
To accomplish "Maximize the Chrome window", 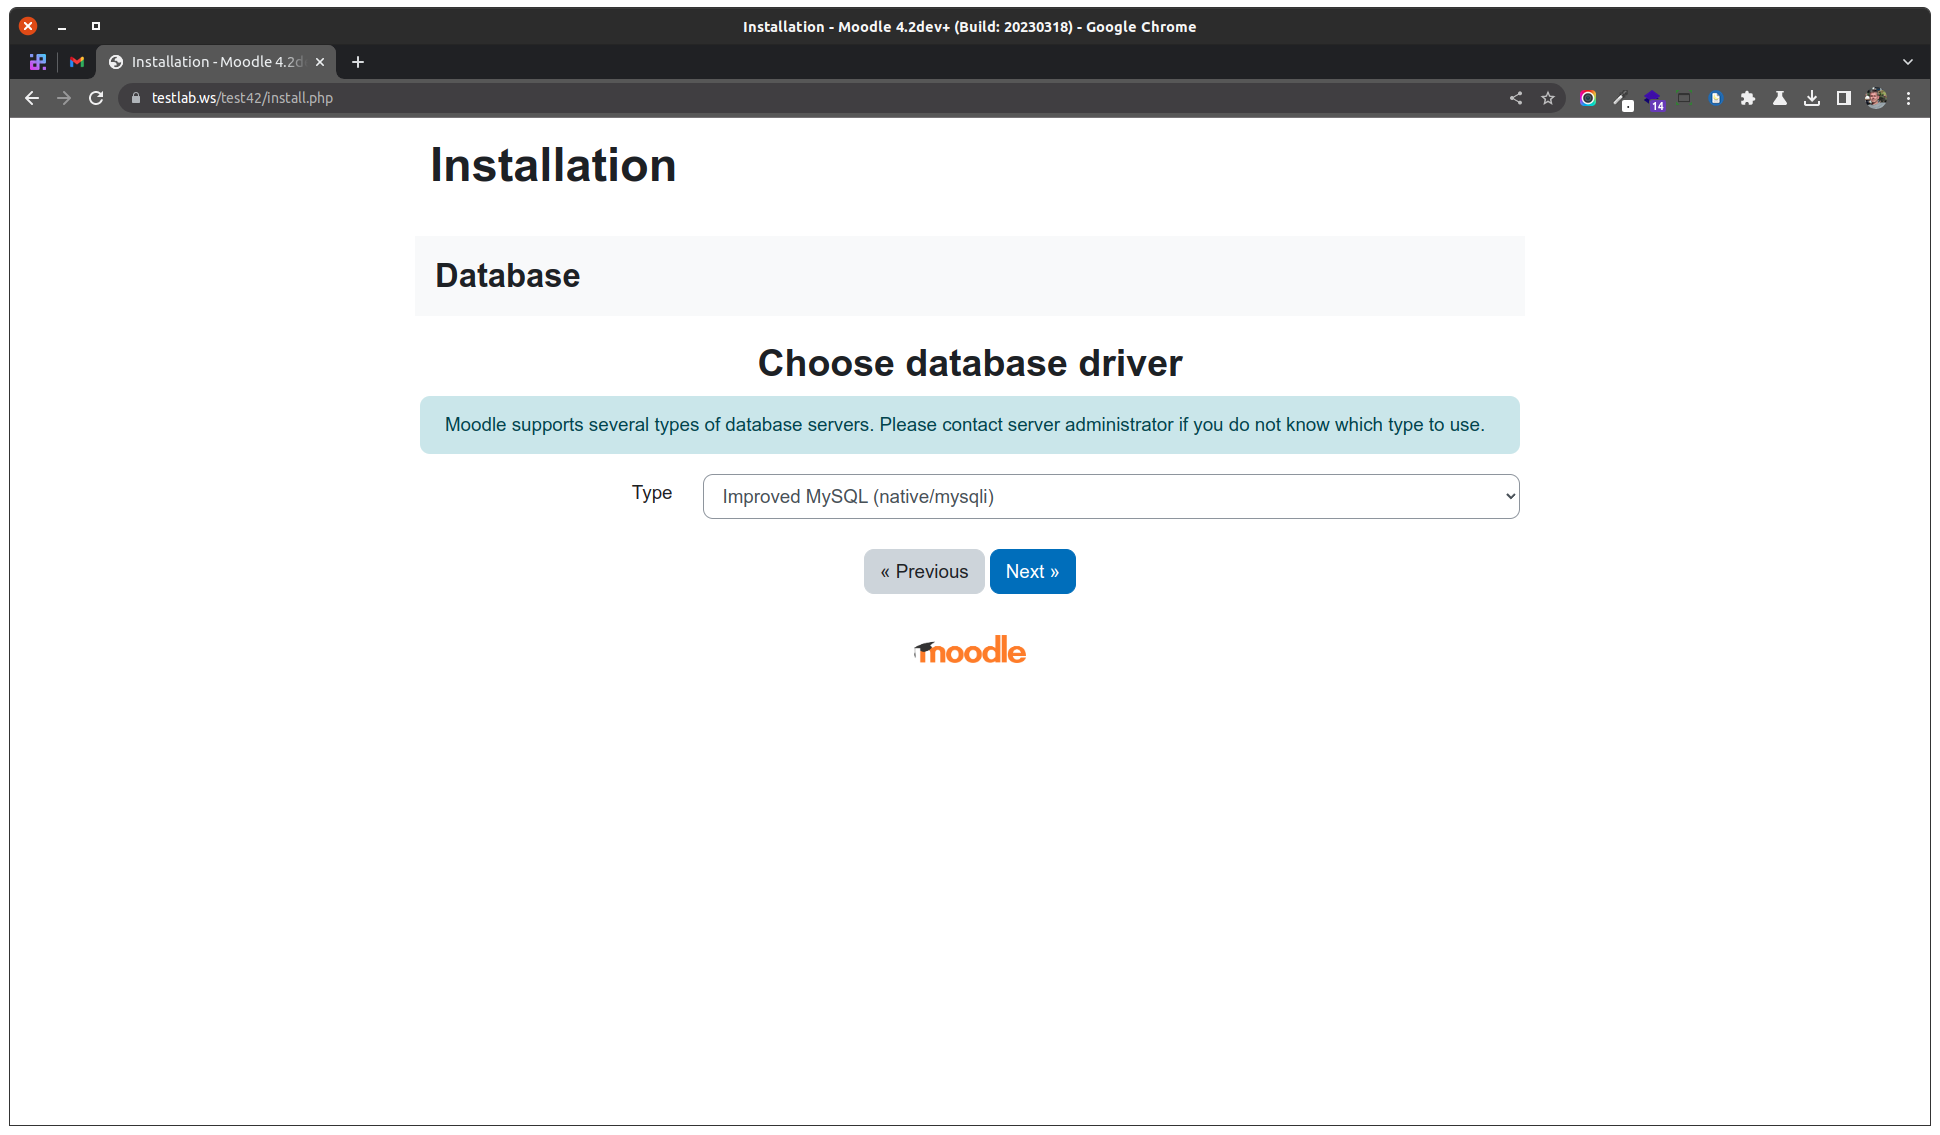I will (96, 26).
